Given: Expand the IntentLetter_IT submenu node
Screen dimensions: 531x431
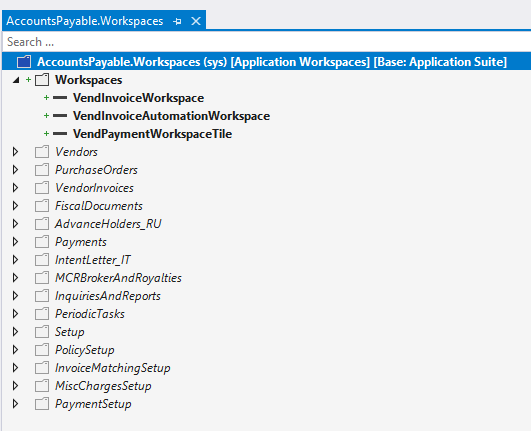Looking at the screenshot, I should coord(15,260).
